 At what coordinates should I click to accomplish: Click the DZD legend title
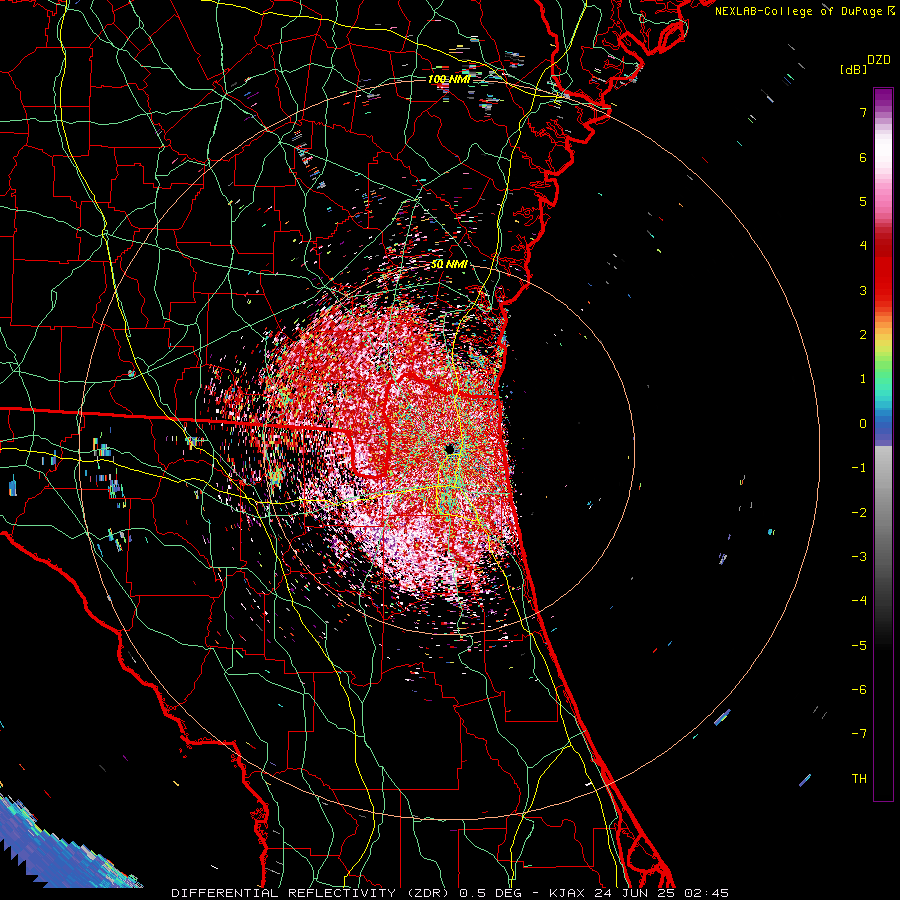(x=879, y=60)
